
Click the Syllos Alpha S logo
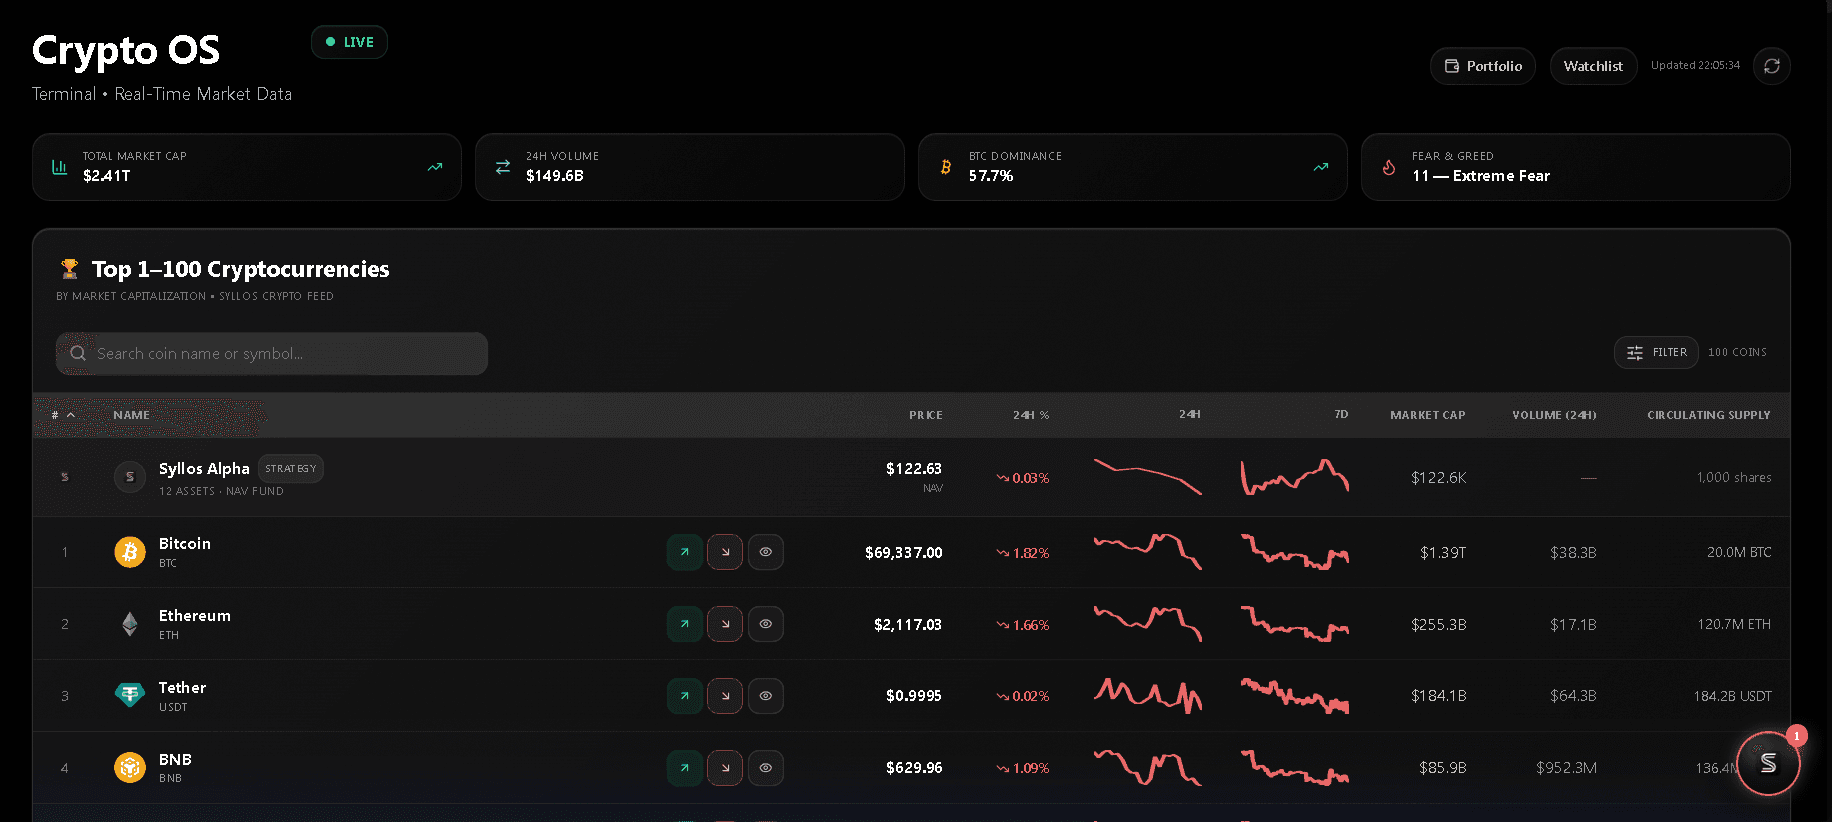[130, 477]
